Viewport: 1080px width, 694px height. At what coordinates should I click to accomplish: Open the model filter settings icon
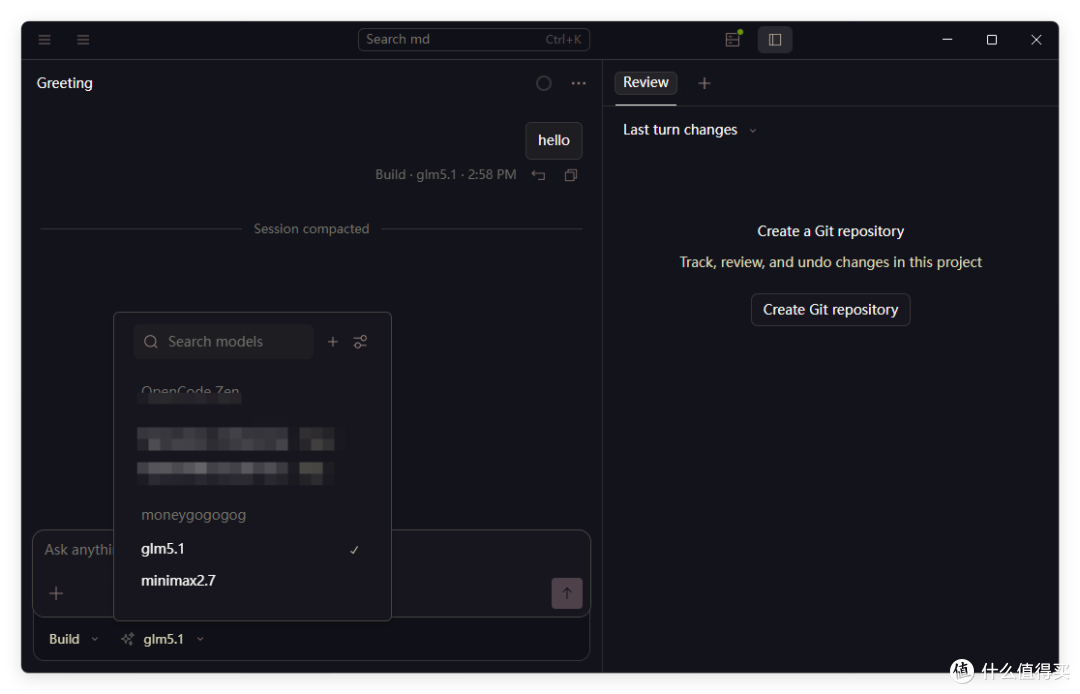click(360, 341)
